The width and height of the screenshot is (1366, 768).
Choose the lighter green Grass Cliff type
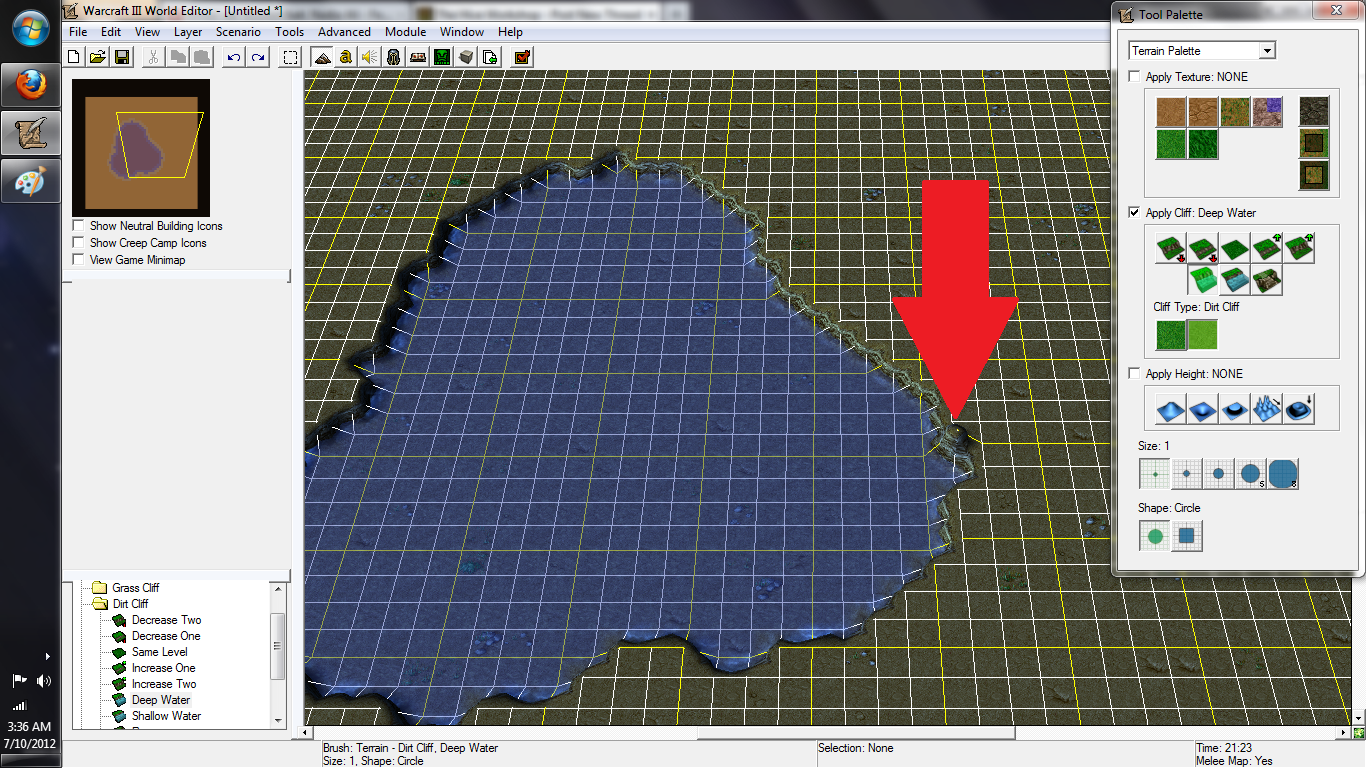tap(1202, 334)
